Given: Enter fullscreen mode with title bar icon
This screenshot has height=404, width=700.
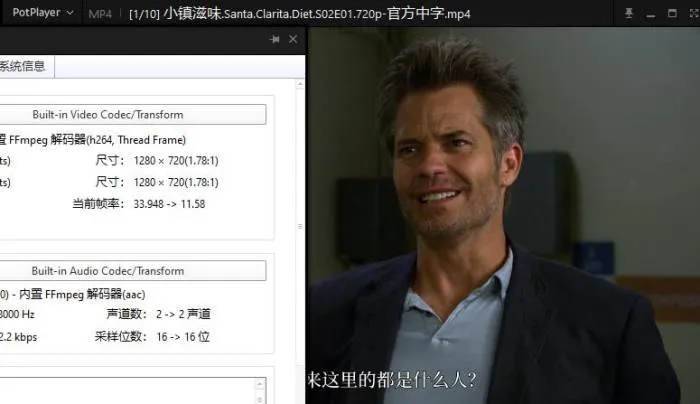Looking at the screenshot, I should [694, 13].
